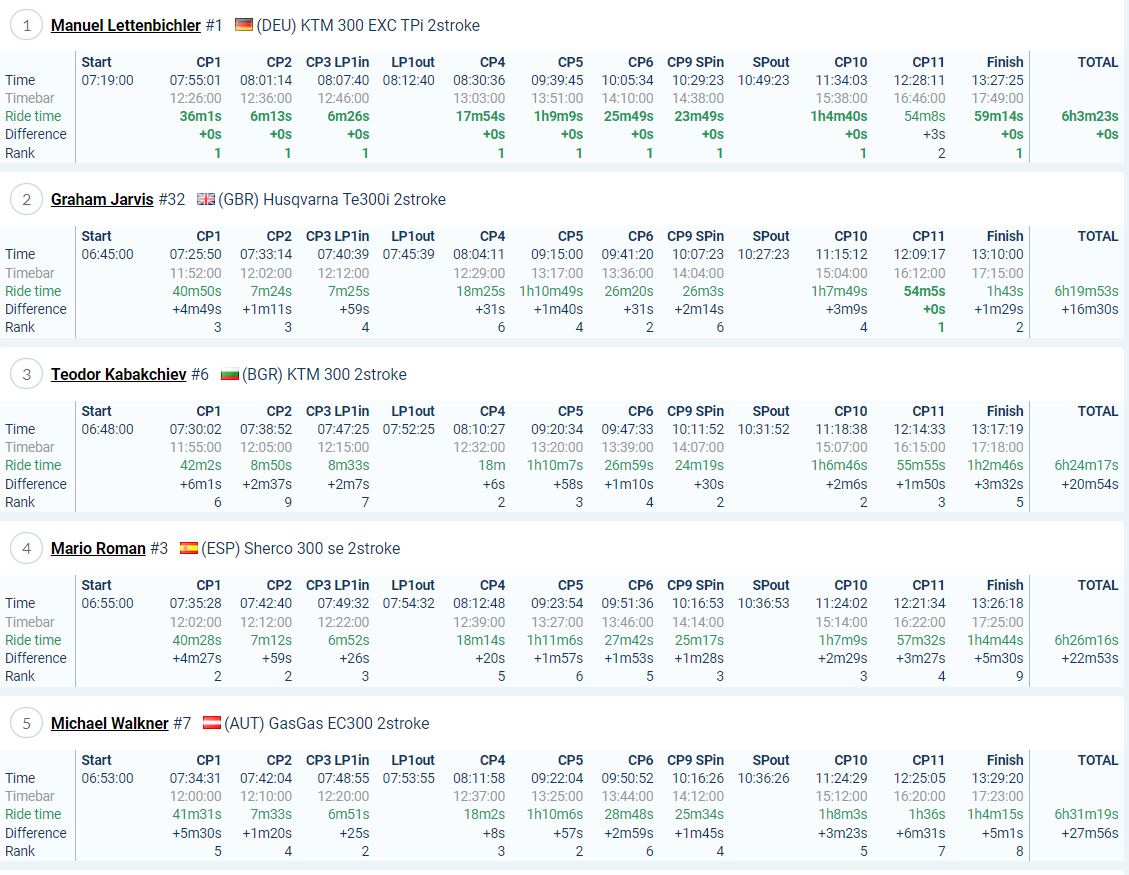Viewport: 1129px width, 875px height.
Task: Click Jarvis finish time 13:10:00
Action: point(997,254)
